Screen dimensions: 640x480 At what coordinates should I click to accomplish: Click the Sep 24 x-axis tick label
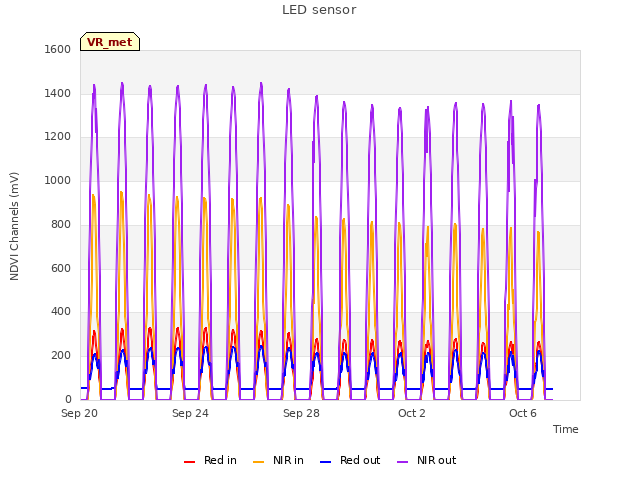(190, 413)
